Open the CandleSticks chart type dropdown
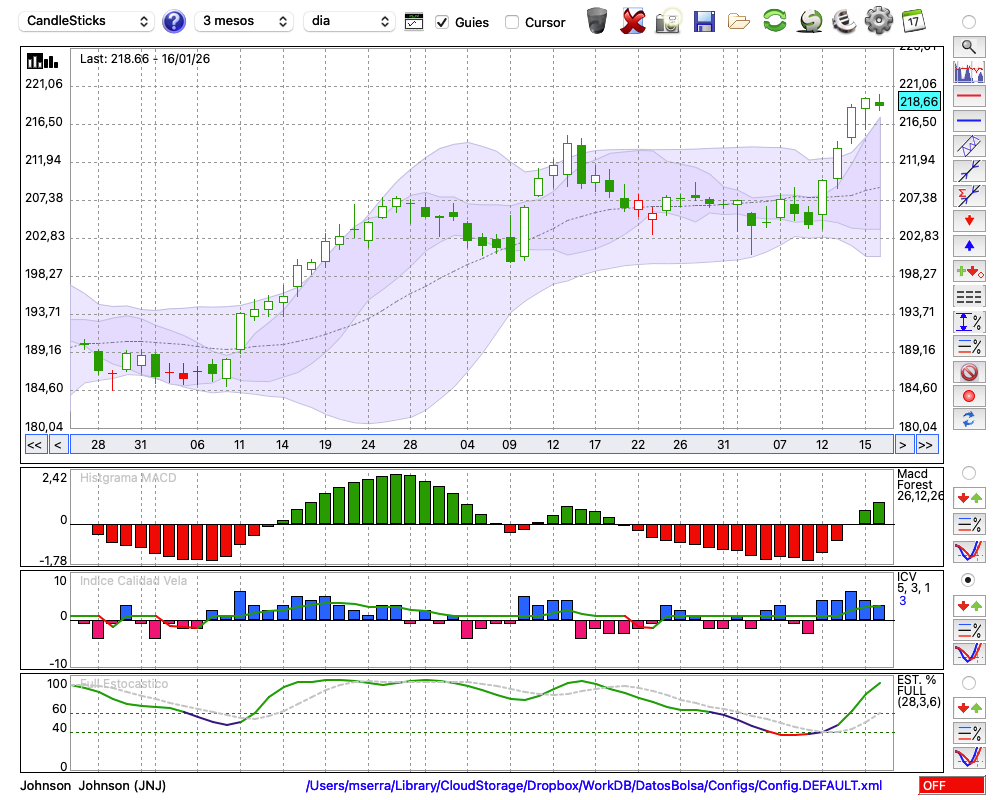1000x800 pixels. click(x=88, y=21)
